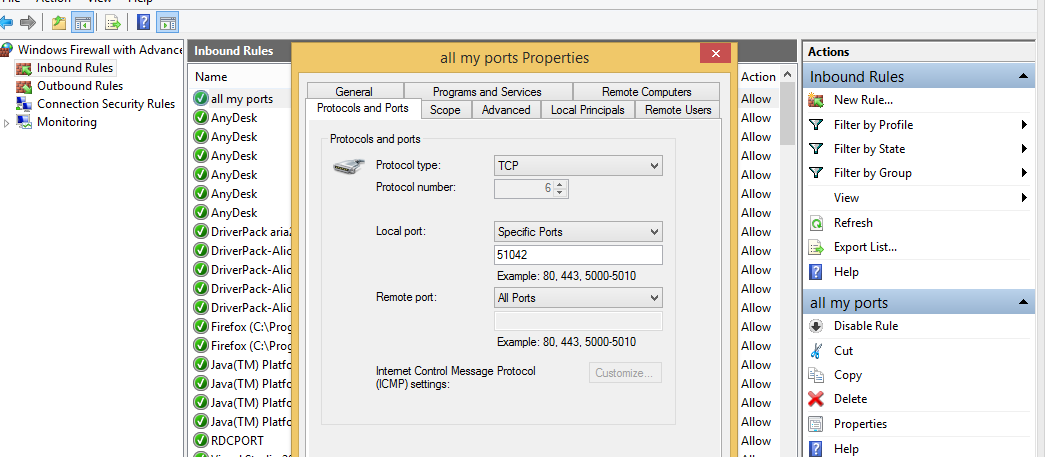Click New Rule... action link
Image resolution: width=1045 pixels, height=457 pixels.
coord(863,101)
